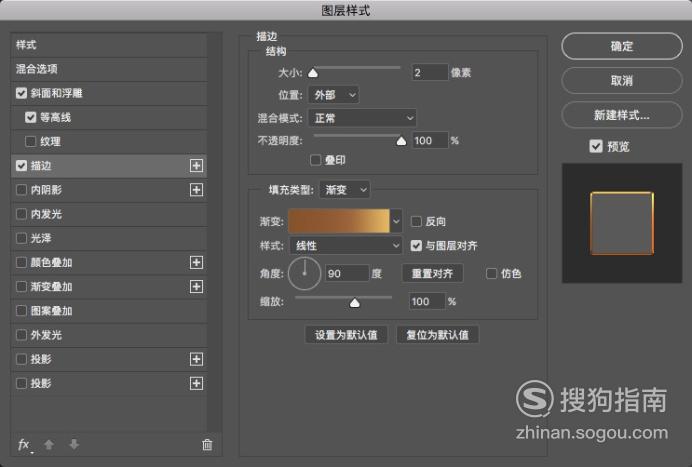The height and width of the screenshot is (467, 692).
Task: Enable the 图案叠加 checkbox
Action: [21, 311]
